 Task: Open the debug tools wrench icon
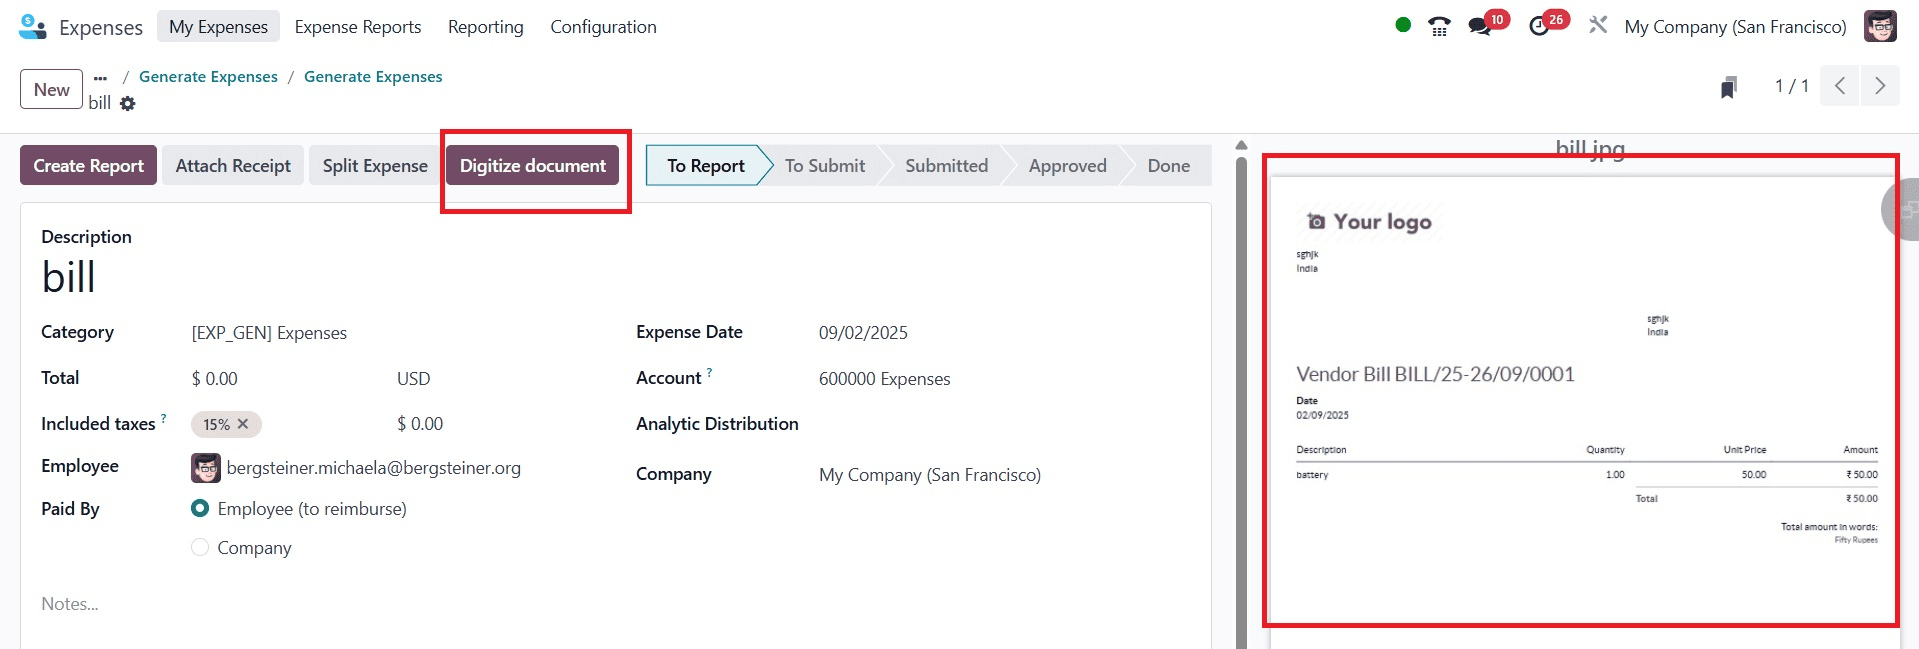1598,25
